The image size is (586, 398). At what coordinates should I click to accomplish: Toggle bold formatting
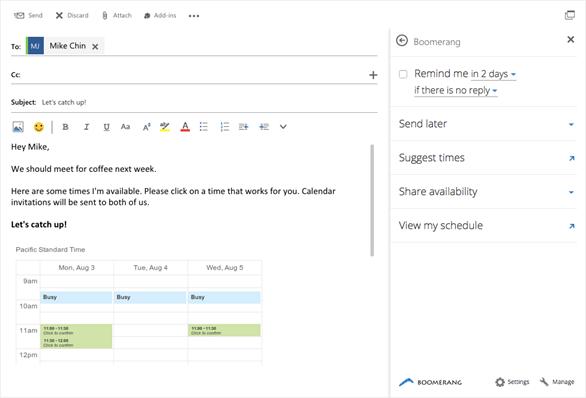65,127
